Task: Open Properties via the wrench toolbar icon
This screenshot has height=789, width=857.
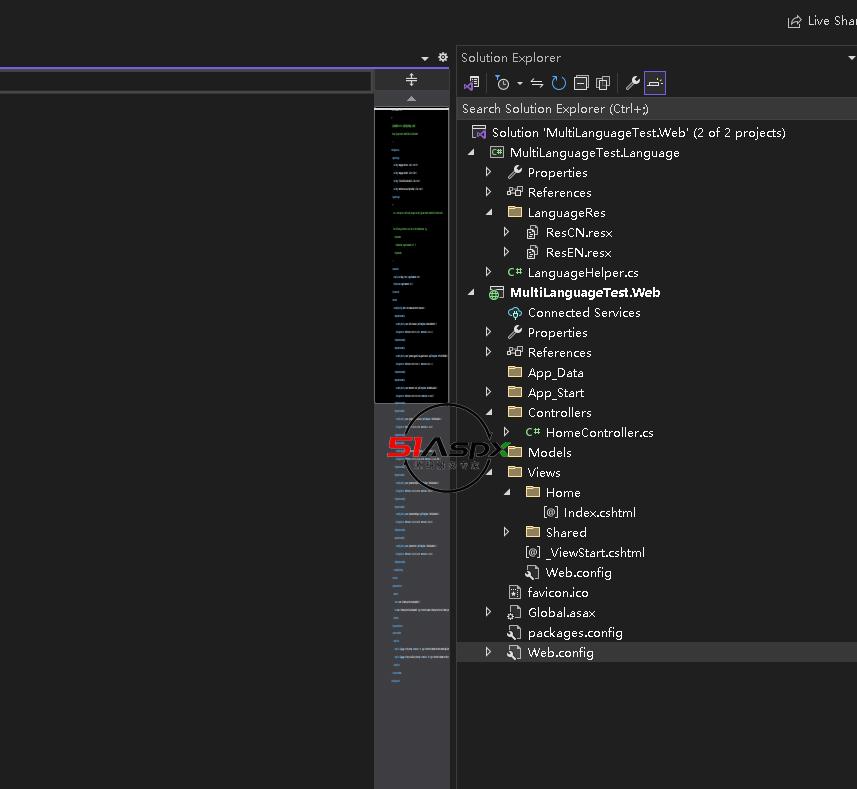Action: tap(632, 83)
